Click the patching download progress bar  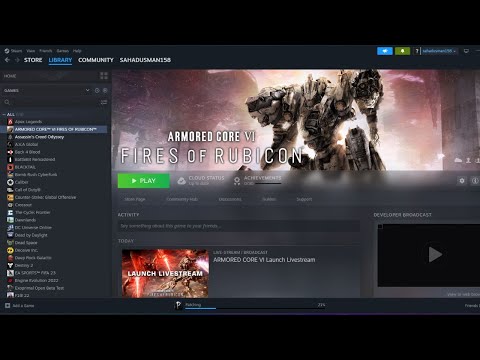coord(255,308)
